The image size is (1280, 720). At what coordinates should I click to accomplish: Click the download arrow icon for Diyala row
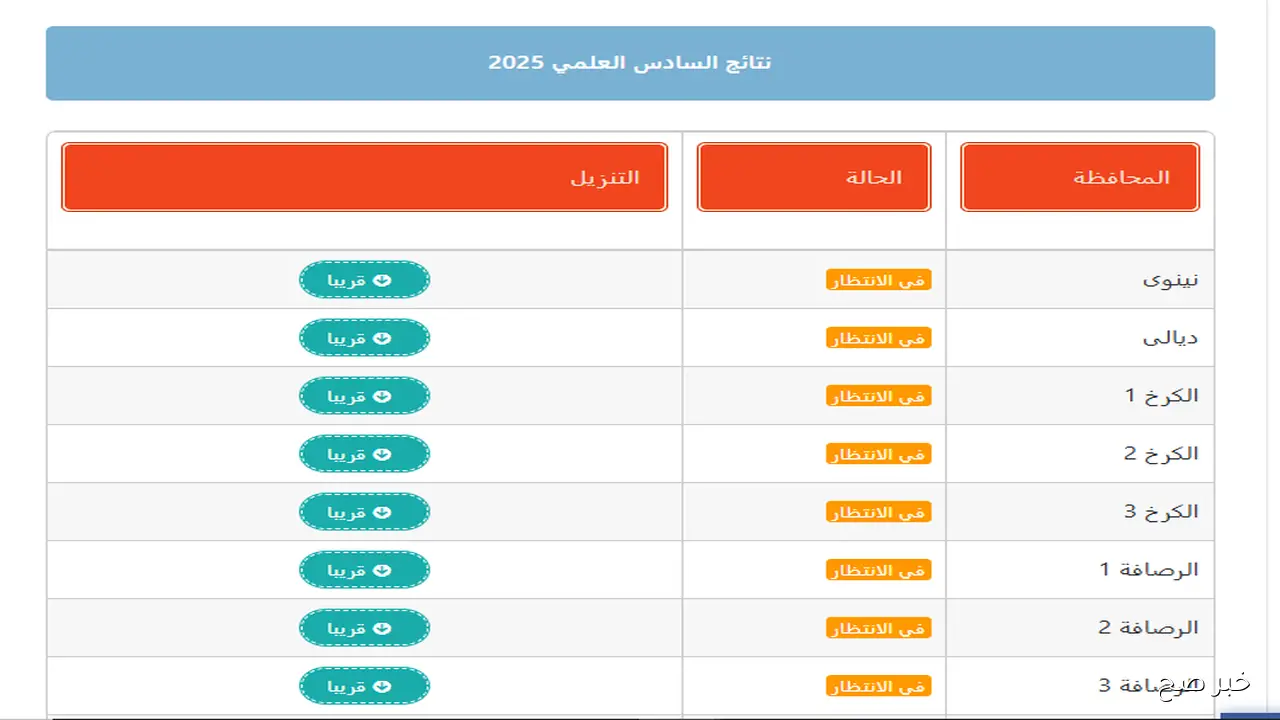coord(382,338)
